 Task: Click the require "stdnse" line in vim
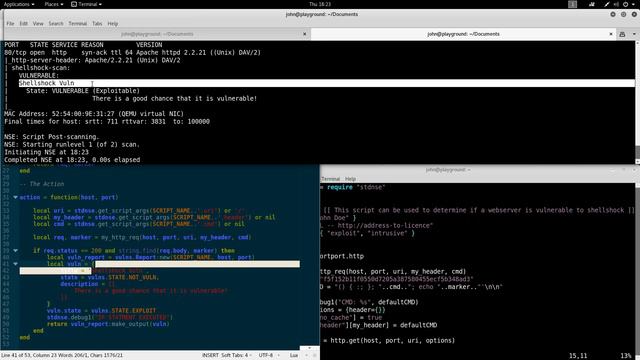[353, 187]
